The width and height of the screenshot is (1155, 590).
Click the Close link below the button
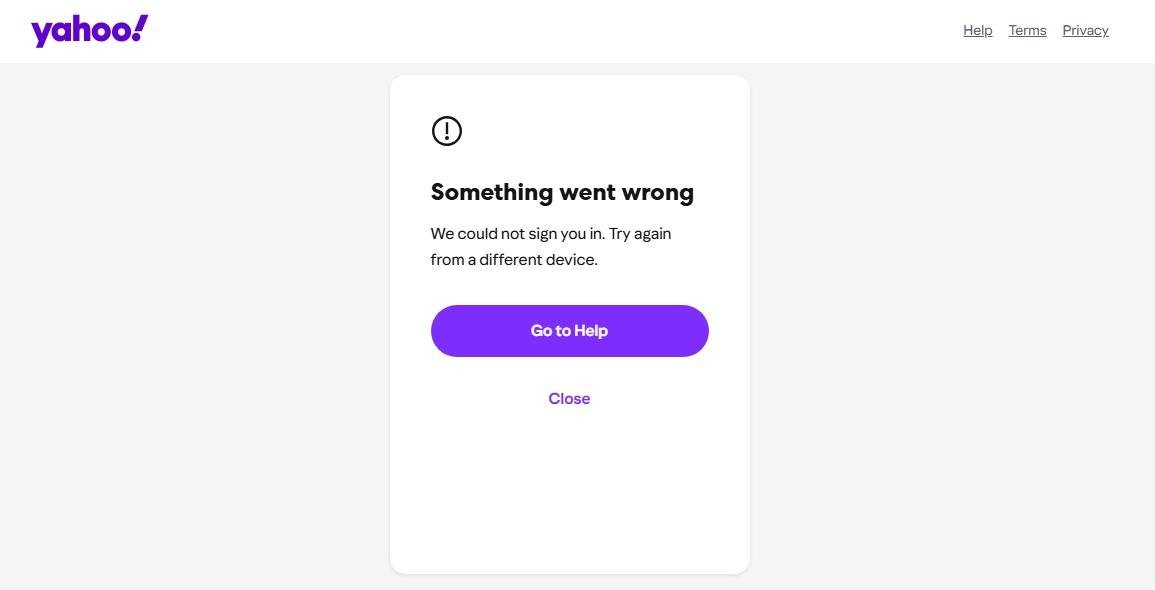569,399
